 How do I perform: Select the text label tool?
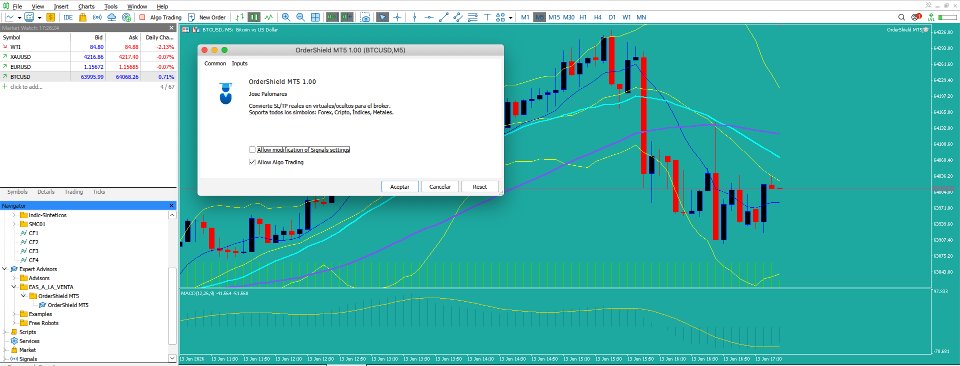487,17
